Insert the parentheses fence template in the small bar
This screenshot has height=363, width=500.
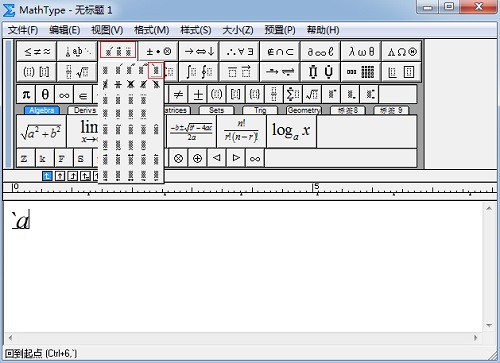[217, 94]
